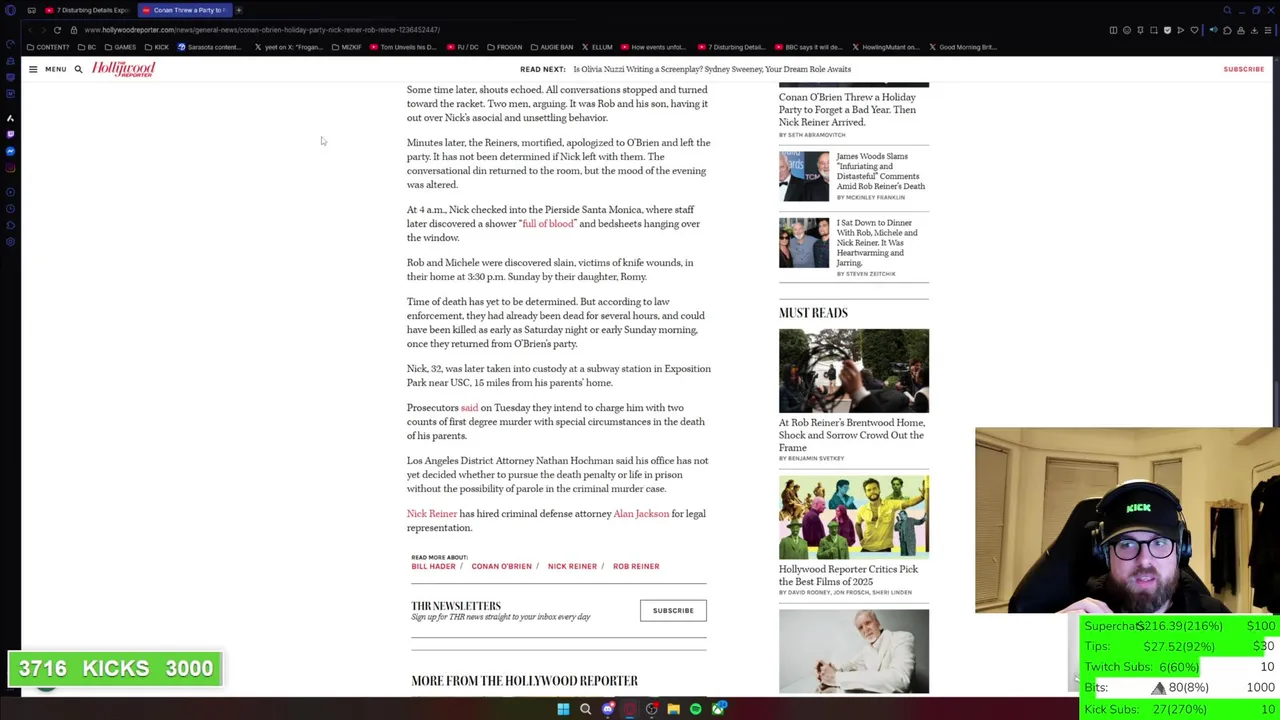Open File Explorer from the taskbar

click(x=674, y=709)
